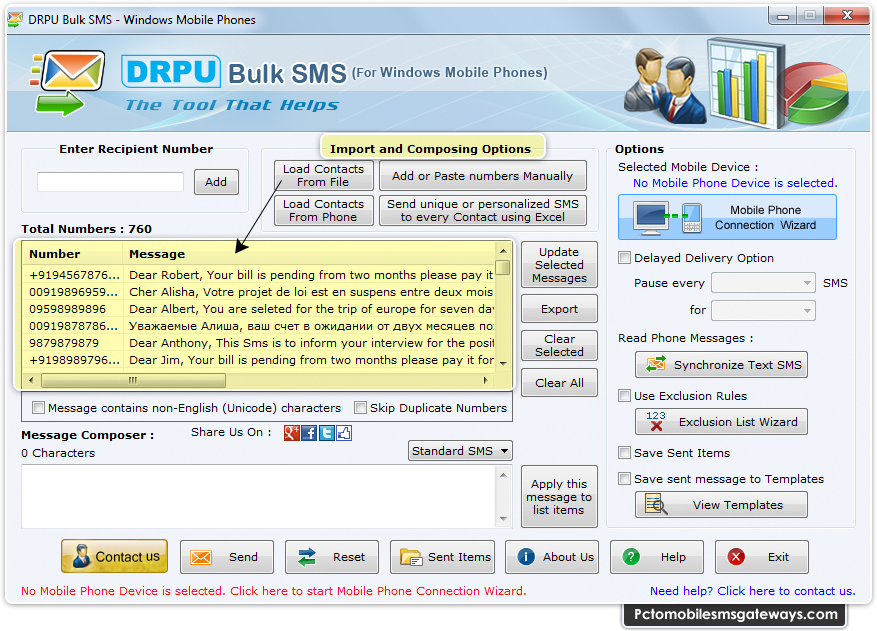This screenshot has width=877, height=631.
Task: Click the green question mark Help icon
Action: [631, 557]
